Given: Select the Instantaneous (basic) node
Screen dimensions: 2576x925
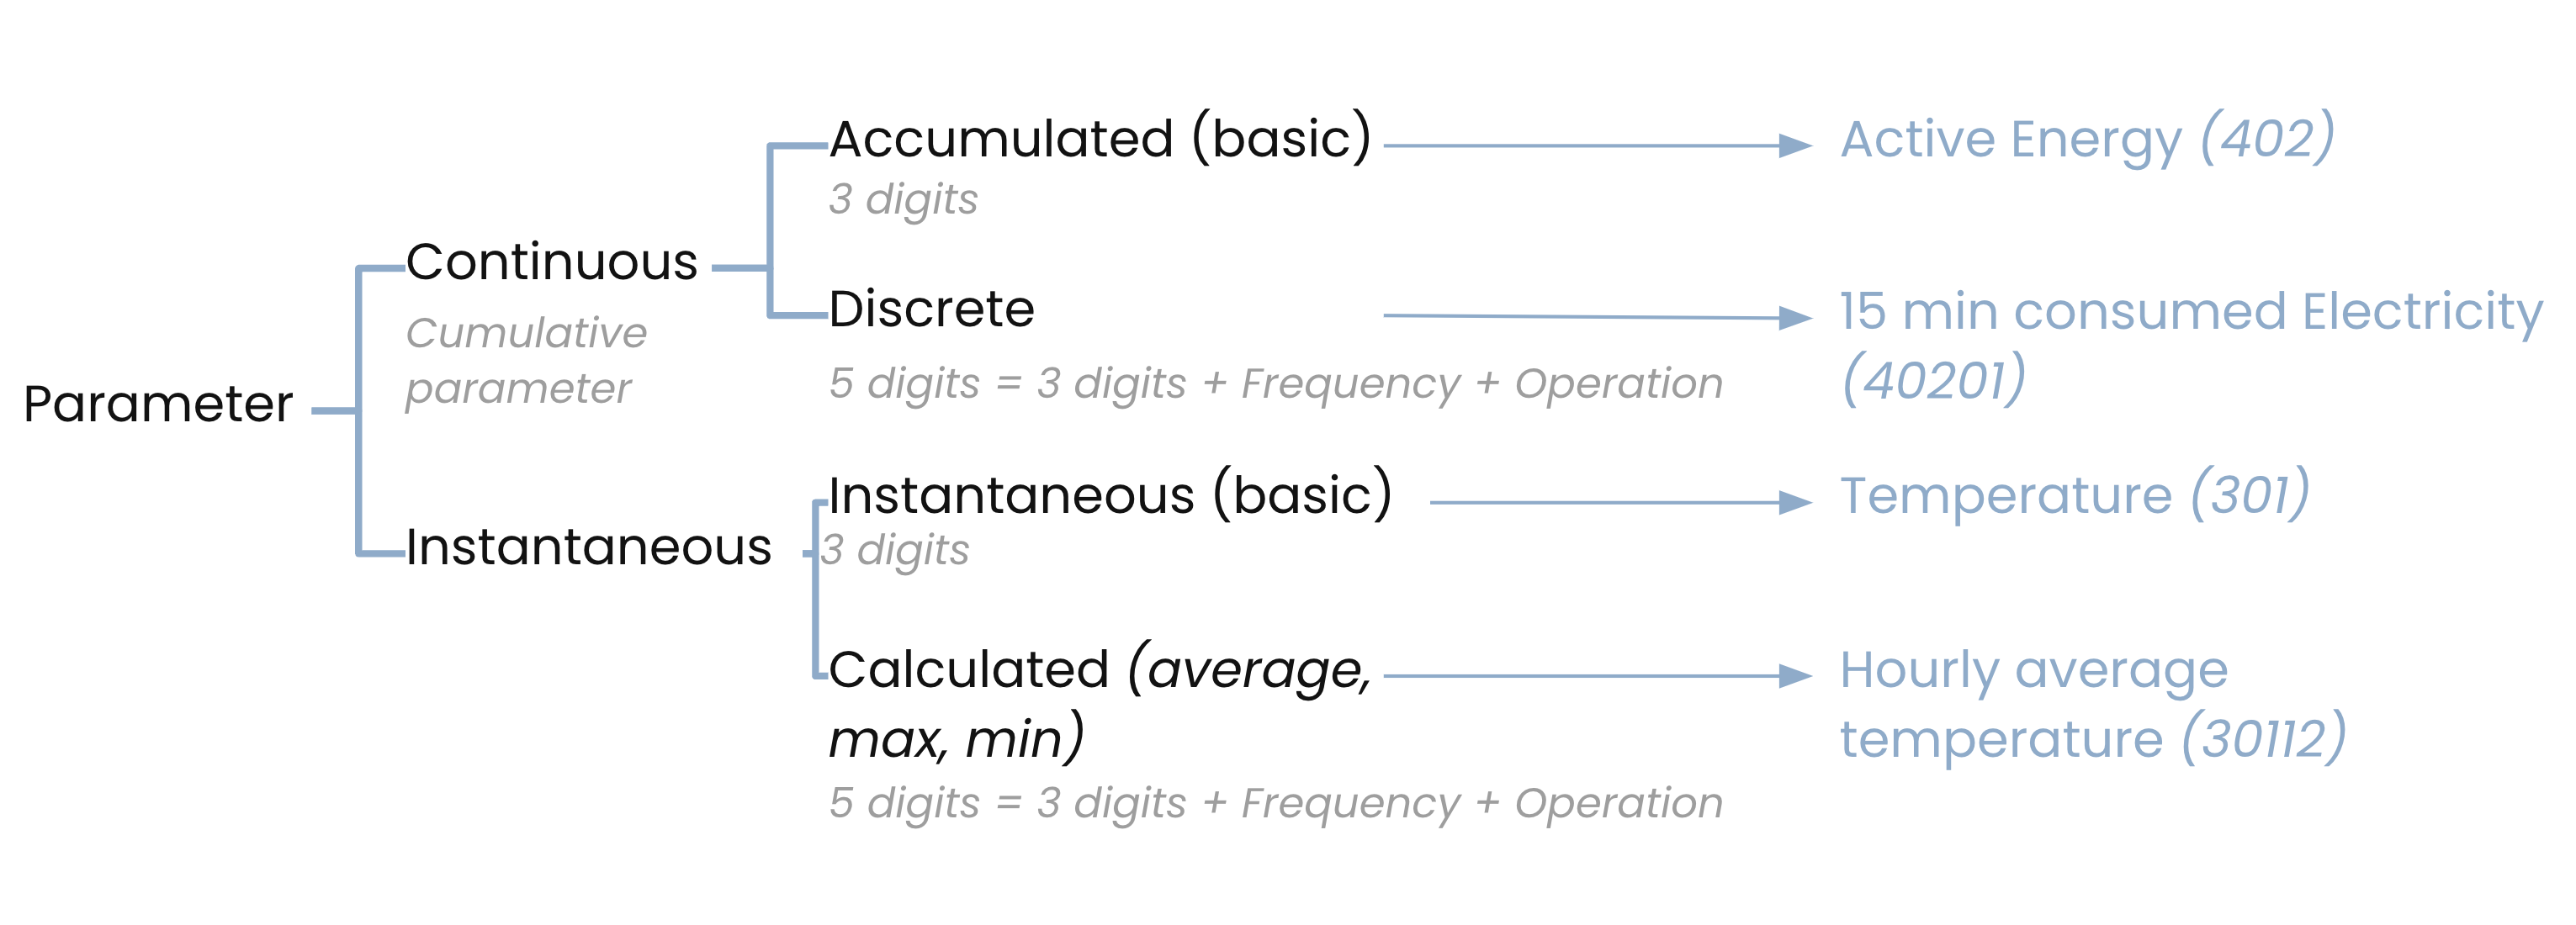Looking at the screenshot, I should [1110, 495].
